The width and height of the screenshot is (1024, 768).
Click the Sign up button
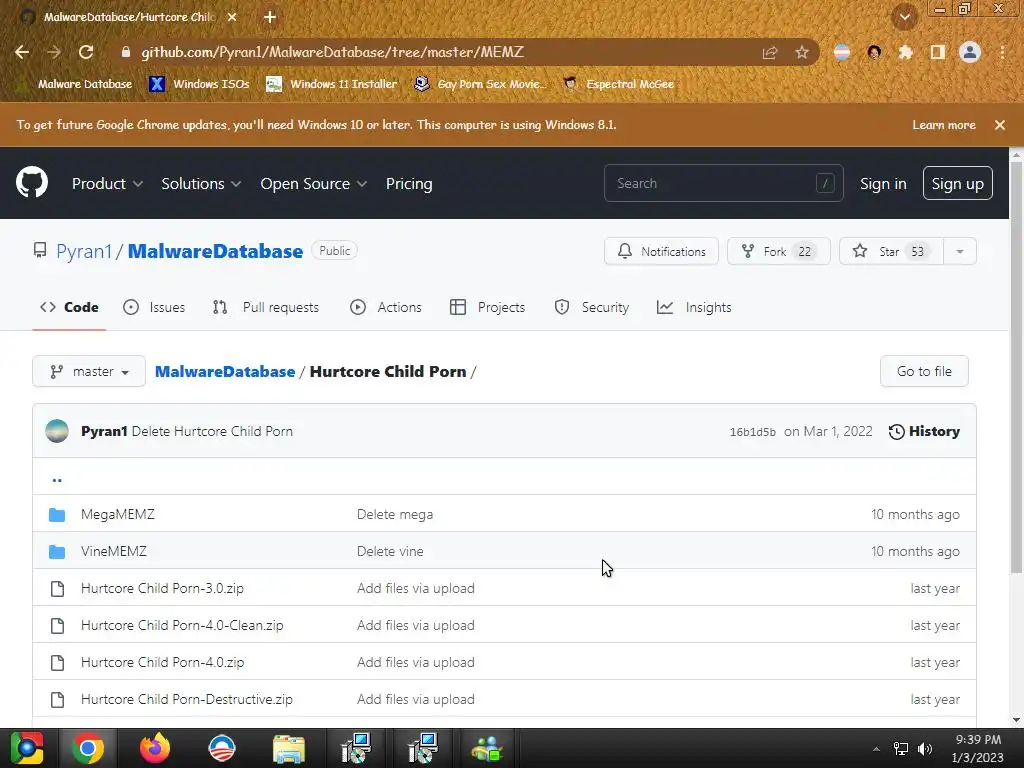[957, 184]
